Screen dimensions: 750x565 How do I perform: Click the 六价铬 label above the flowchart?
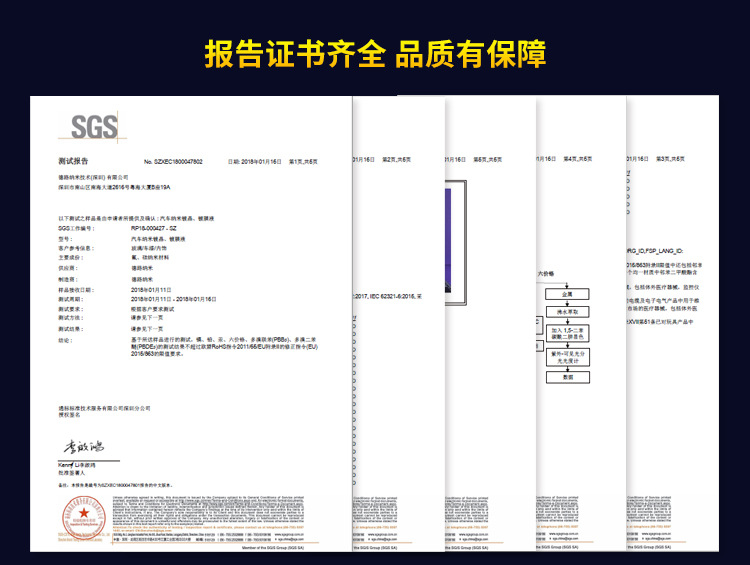tap(546, 274)
